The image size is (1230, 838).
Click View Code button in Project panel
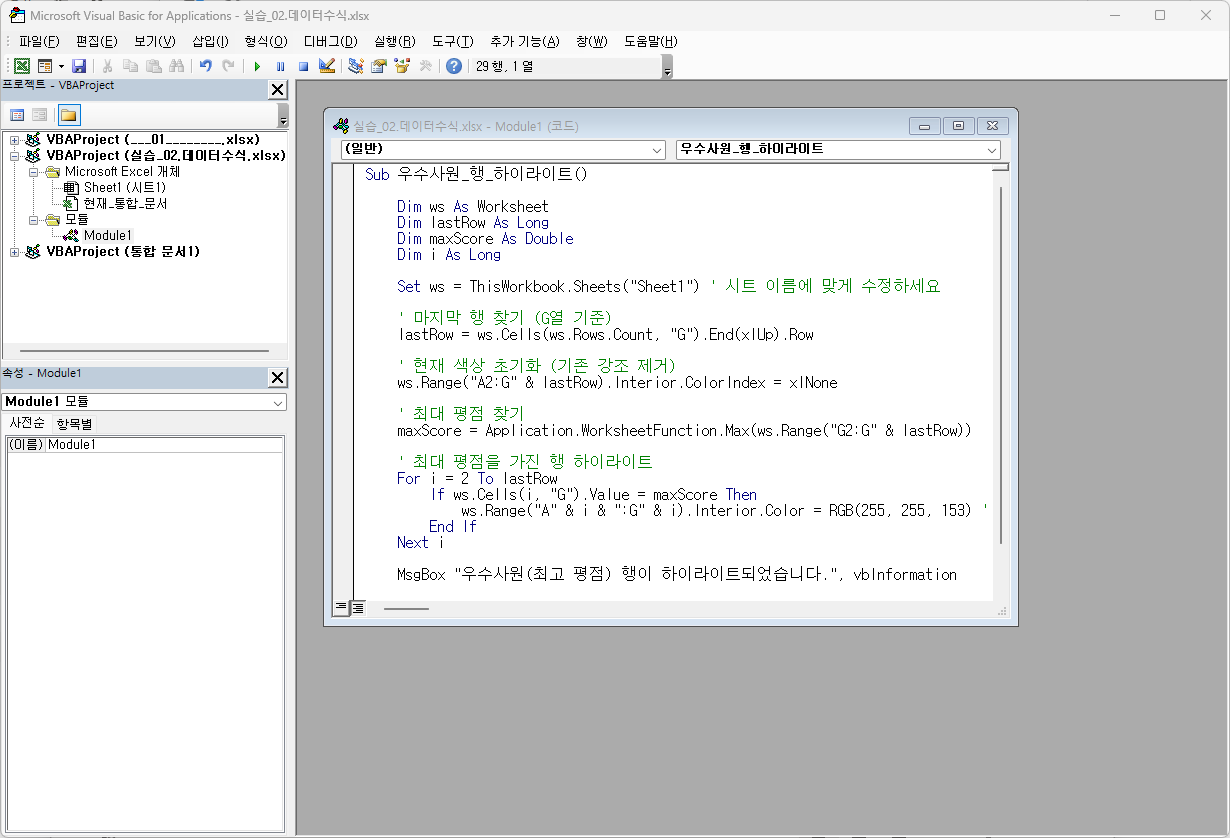[17, 114]
